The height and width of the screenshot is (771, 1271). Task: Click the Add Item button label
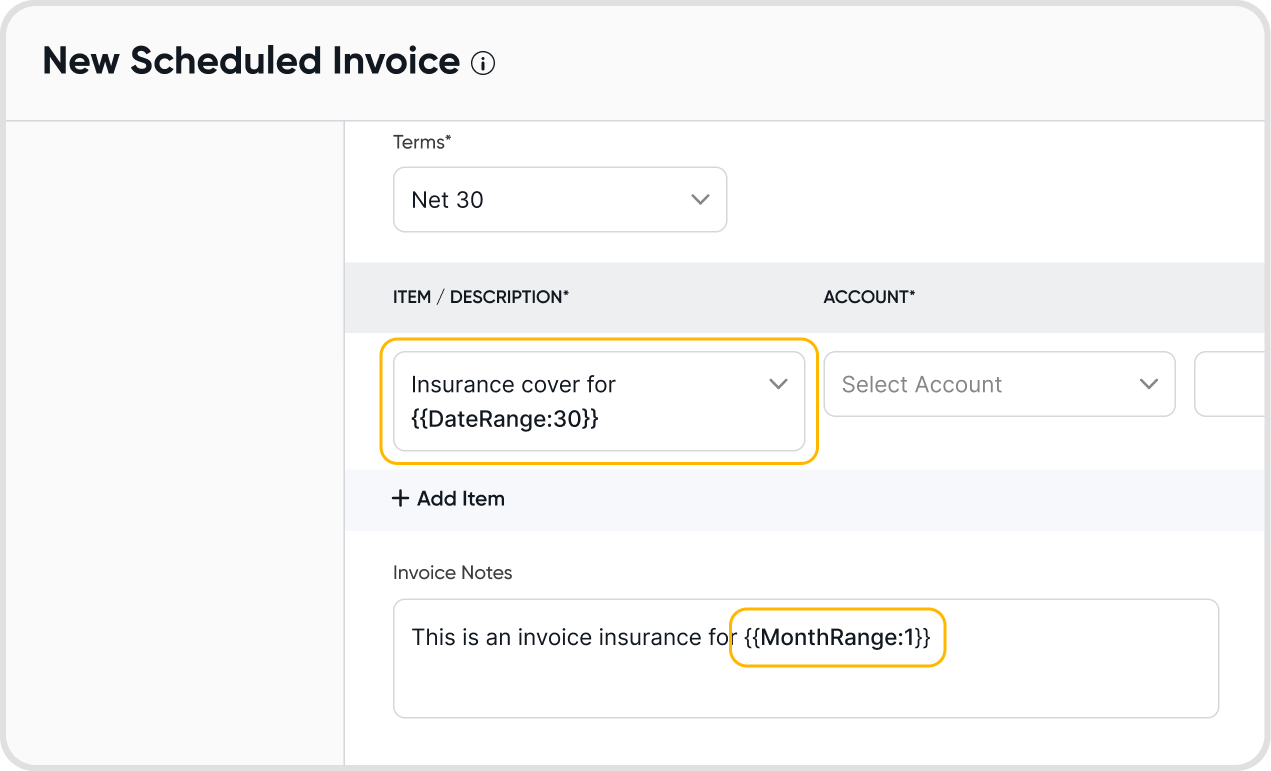pyautogui.click(x=460, y=498)
